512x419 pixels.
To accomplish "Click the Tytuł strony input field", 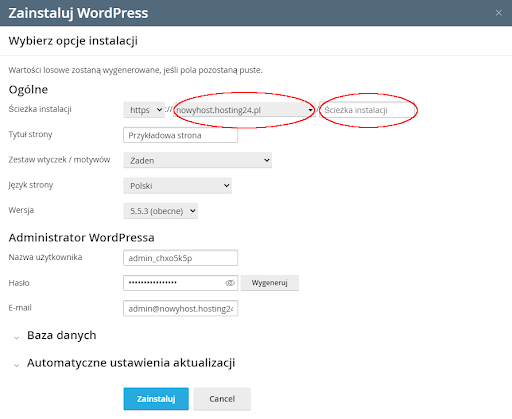I will [x=180, y=135].
